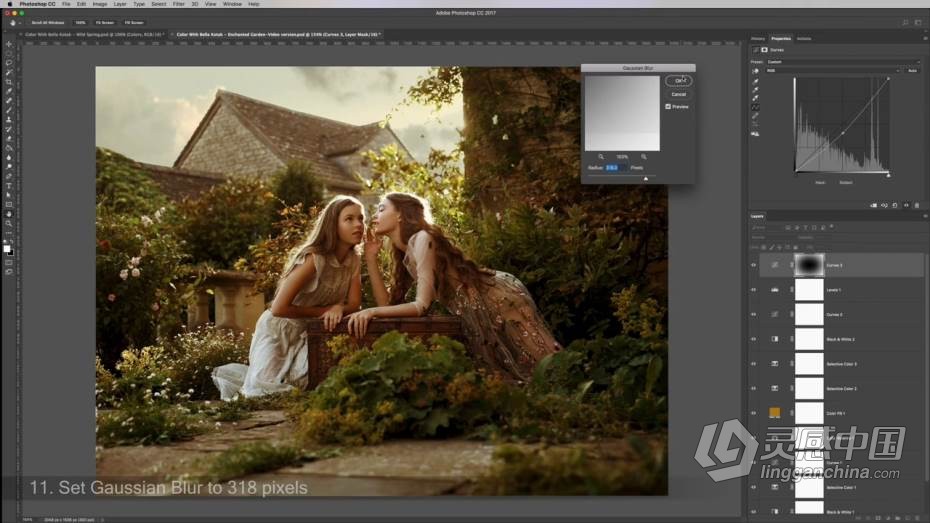
Task: Pick the black point eyedropper in Curves
Action: click(x=755, y=82)
